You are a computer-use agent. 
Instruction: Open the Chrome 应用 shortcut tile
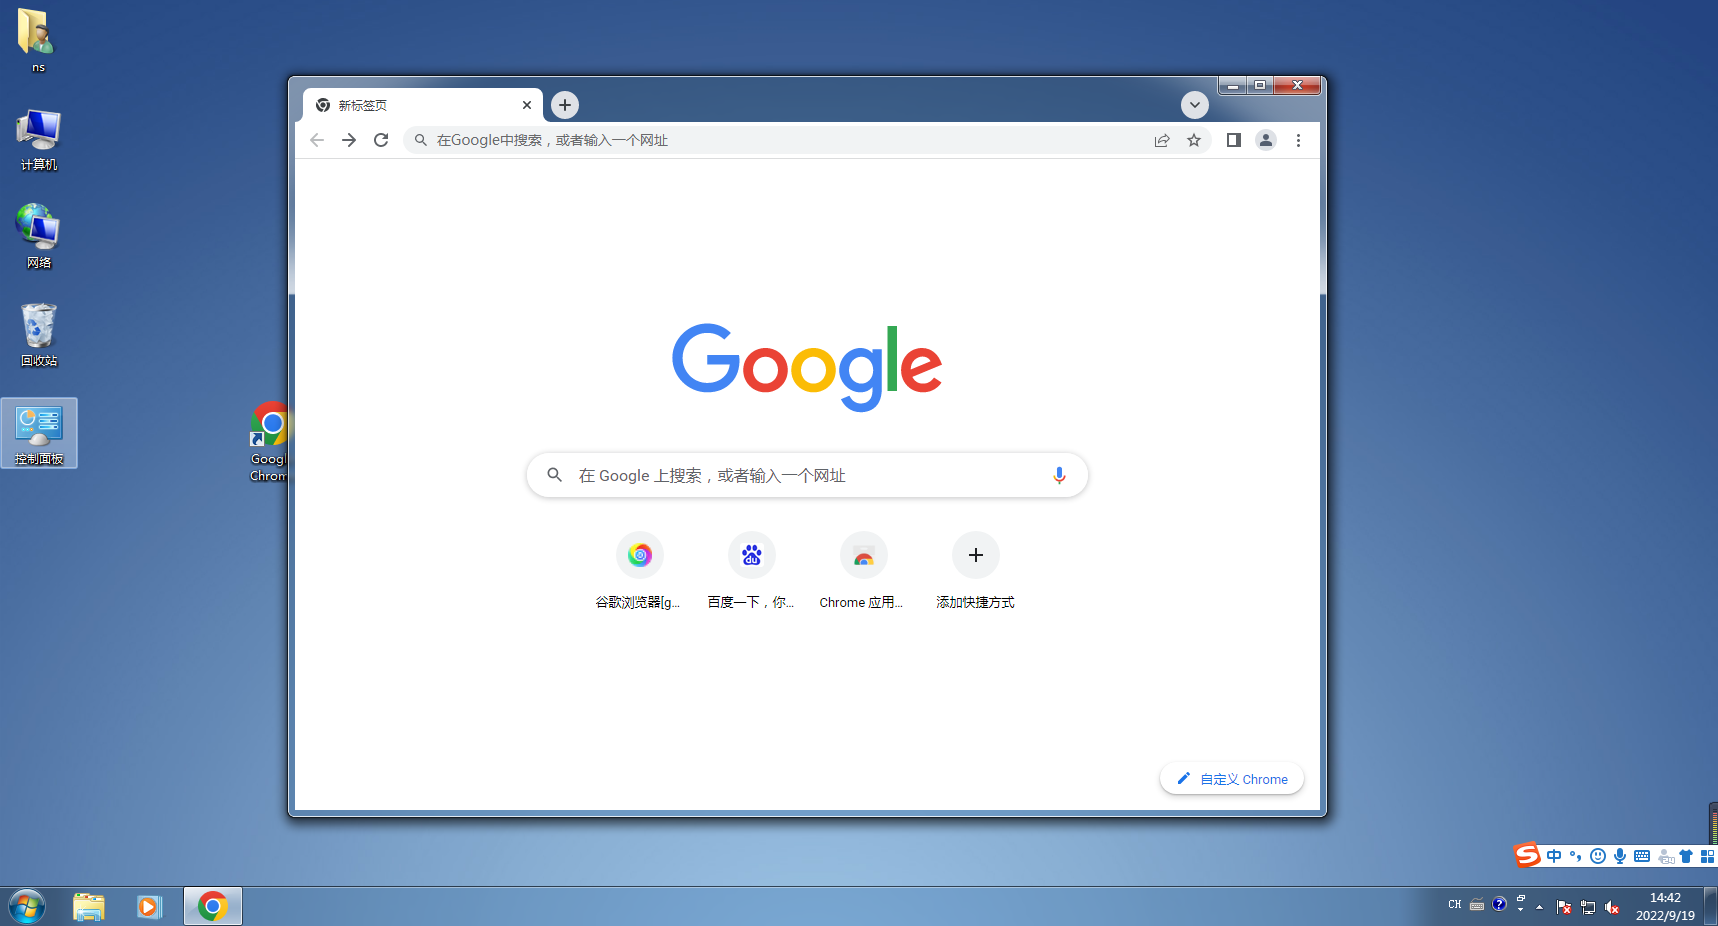864,571
